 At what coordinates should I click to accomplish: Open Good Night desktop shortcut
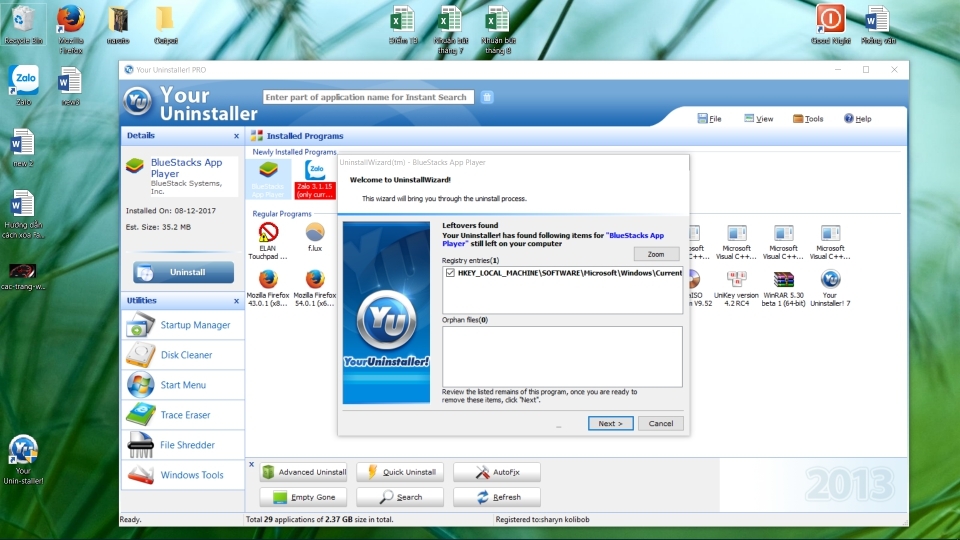pos(830,24)
